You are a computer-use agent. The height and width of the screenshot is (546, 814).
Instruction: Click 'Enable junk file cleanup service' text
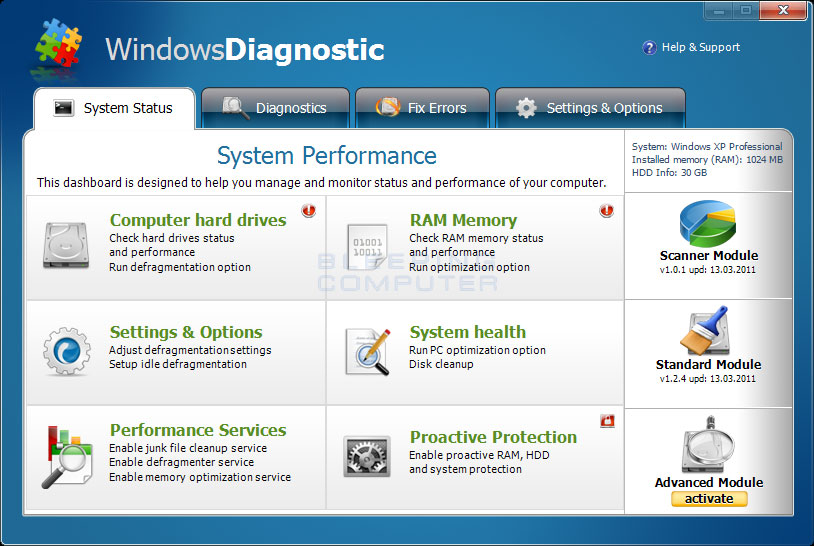[188, 448]
